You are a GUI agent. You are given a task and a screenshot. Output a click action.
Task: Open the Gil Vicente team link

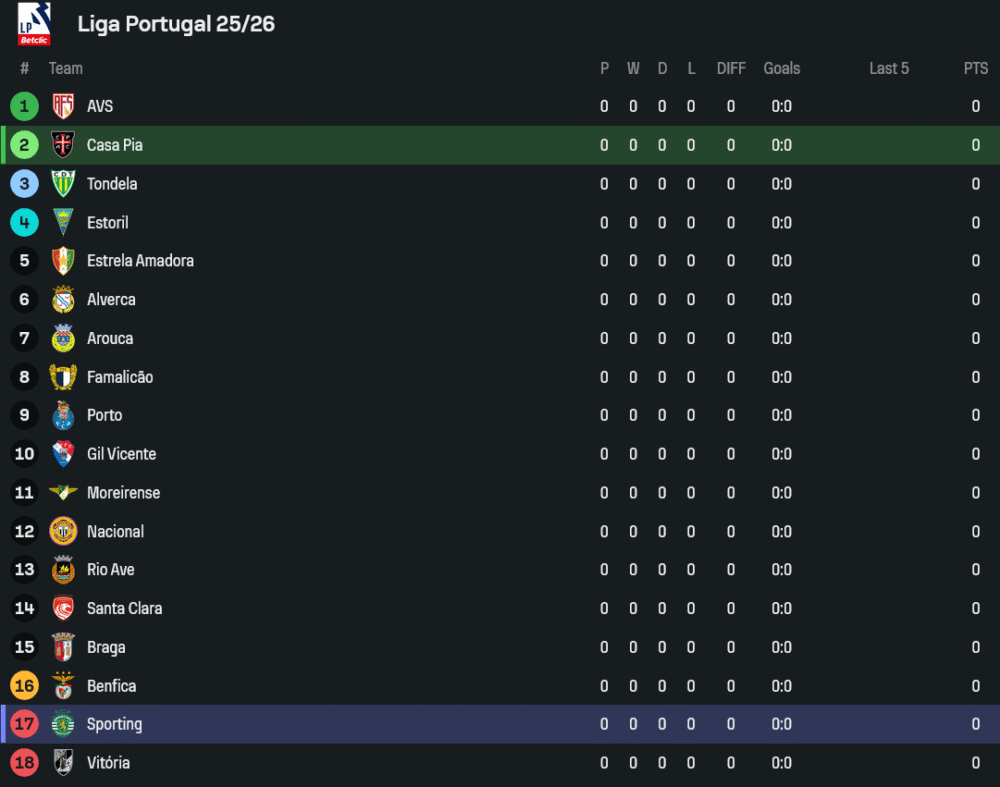[121, 454]
